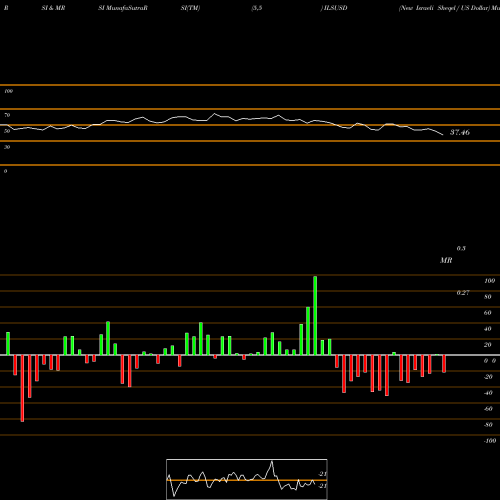500x500 pixels.
Task: Click the New Israeli Sheqel / US Dollar title
Action: [444, 8]
